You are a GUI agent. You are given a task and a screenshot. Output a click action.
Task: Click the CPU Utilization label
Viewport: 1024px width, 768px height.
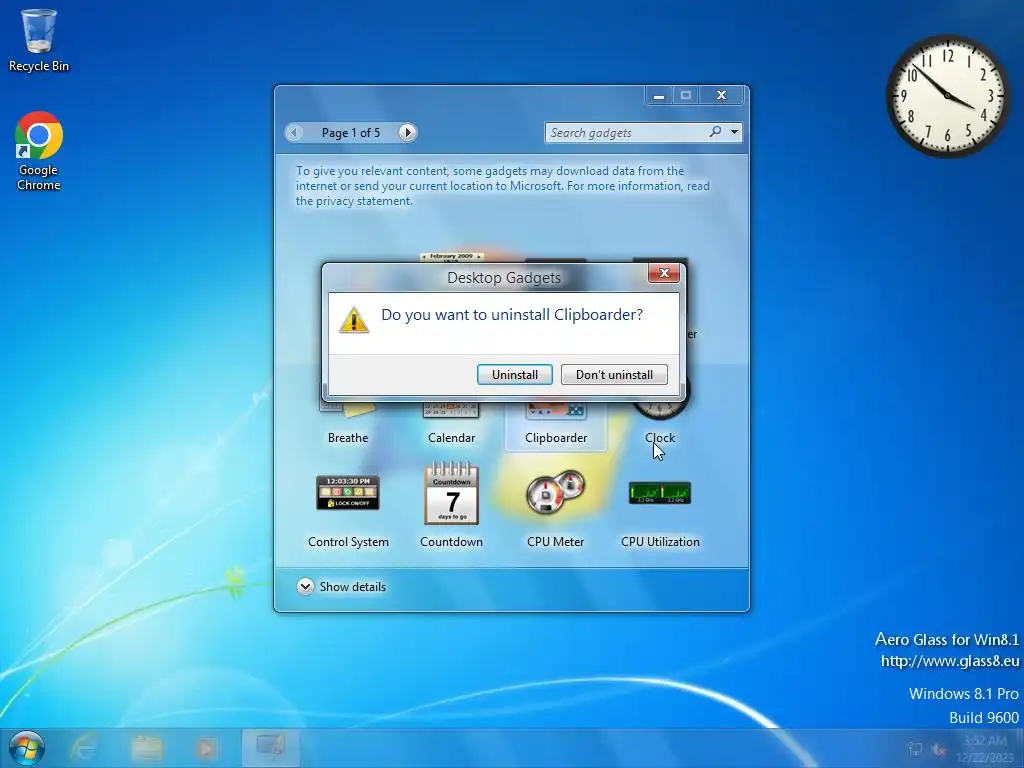660,542
